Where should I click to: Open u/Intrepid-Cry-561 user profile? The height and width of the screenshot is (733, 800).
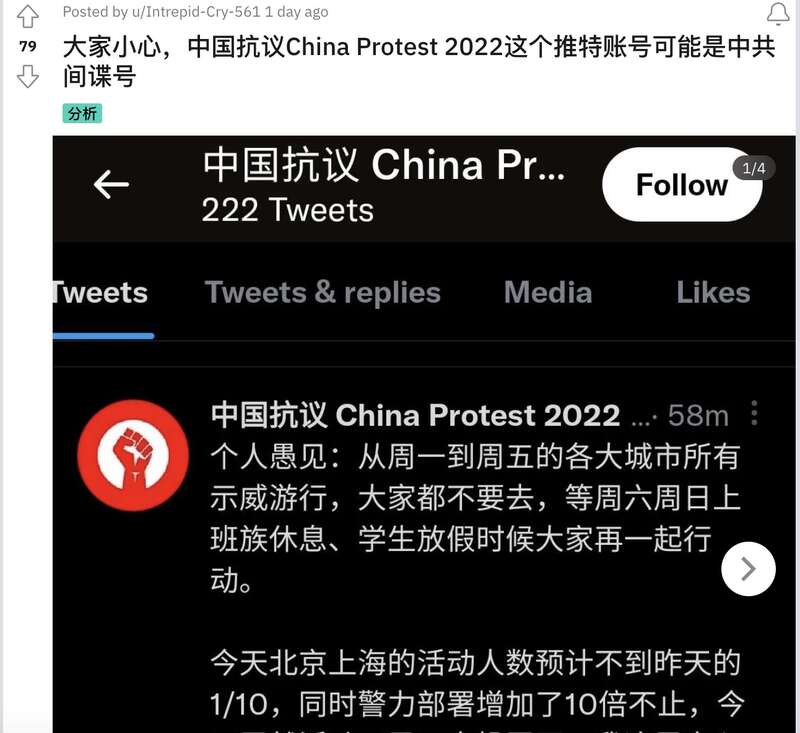(196, 12)
